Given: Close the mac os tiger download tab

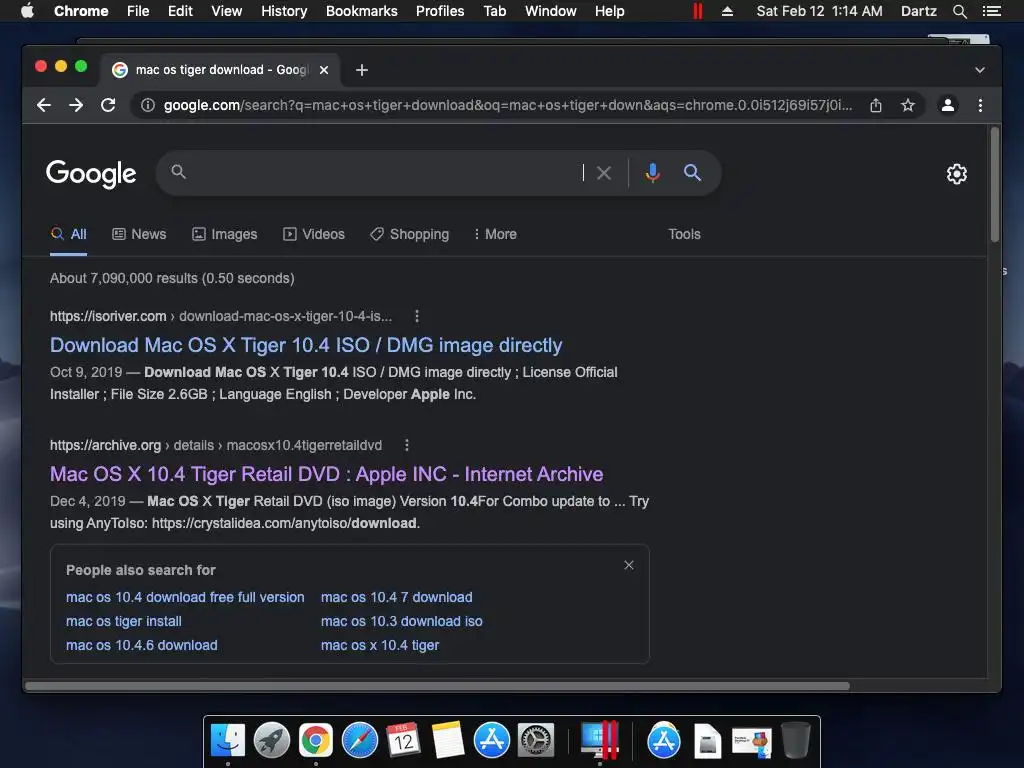Looking at the screenshot, I should [324, 70].
